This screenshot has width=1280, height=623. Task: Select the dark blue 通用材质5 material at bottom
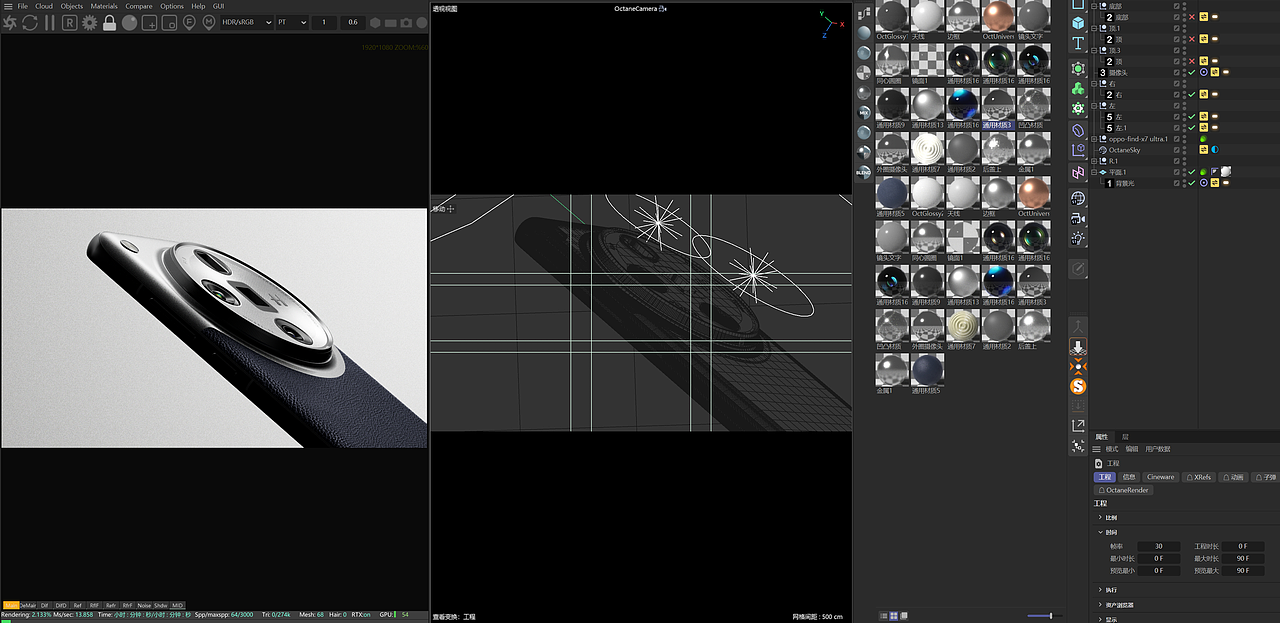928,370
